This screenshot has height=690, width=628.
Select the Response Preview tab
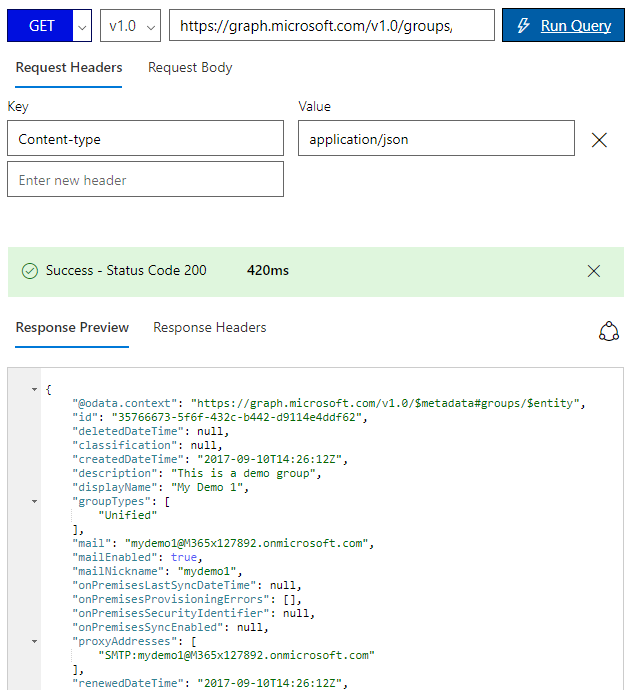72,328
